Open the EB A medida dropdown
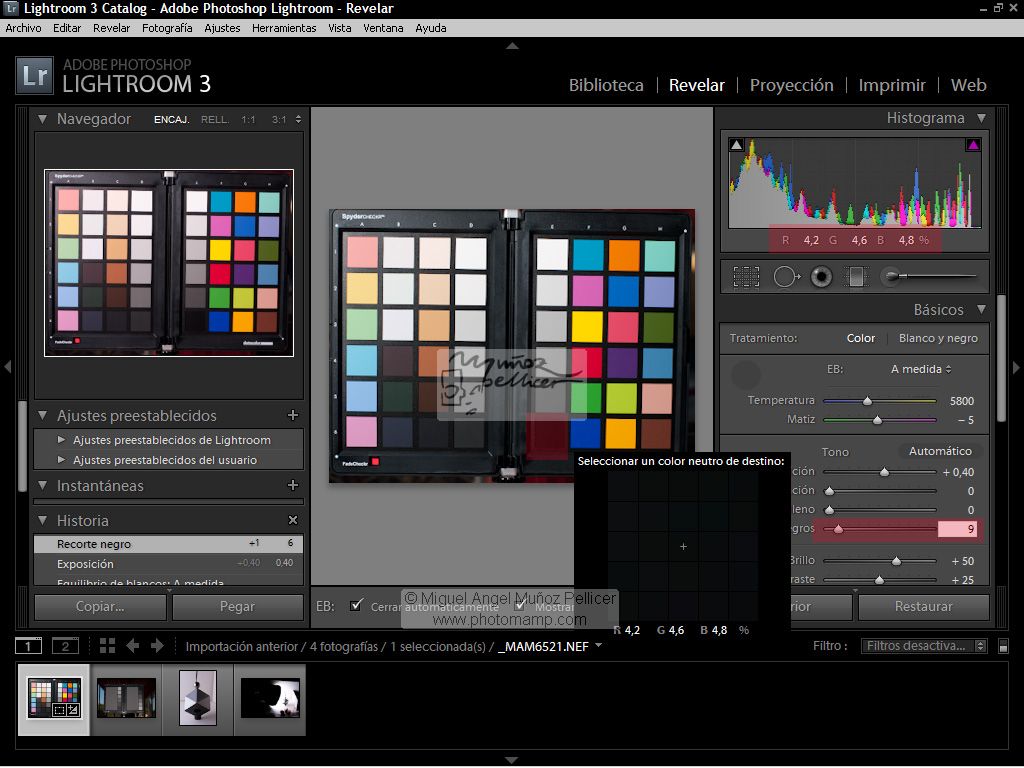The image size is (1024, 768). coord(921,369)
